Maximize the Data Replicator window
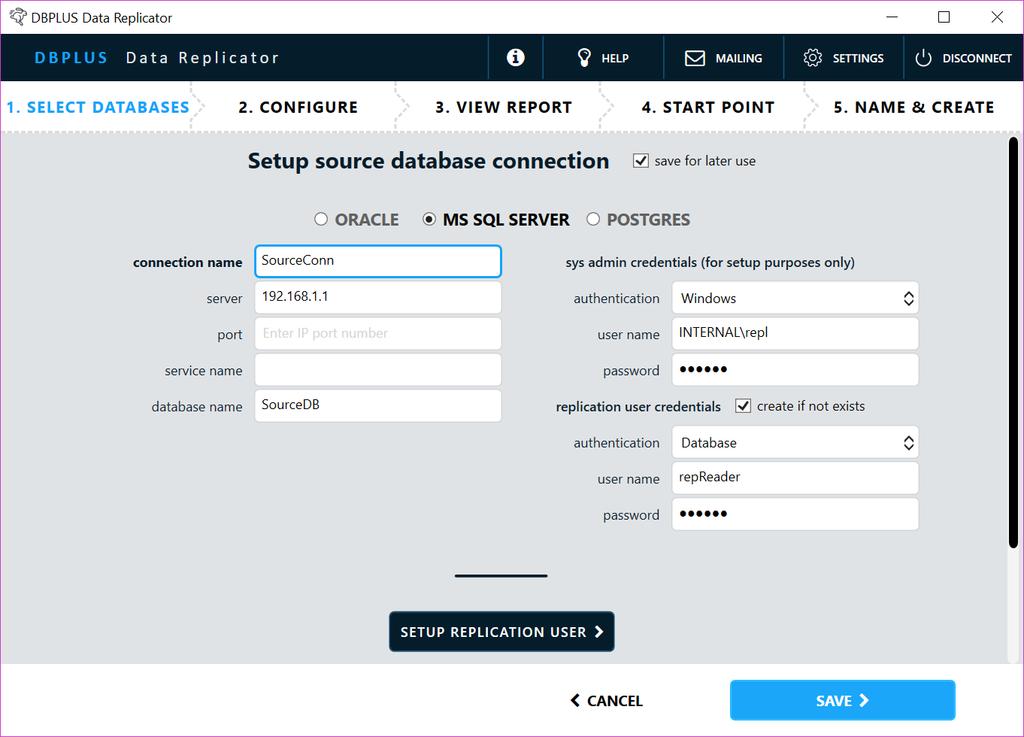Screen dimensions: 1024x737 pos(944,17)
